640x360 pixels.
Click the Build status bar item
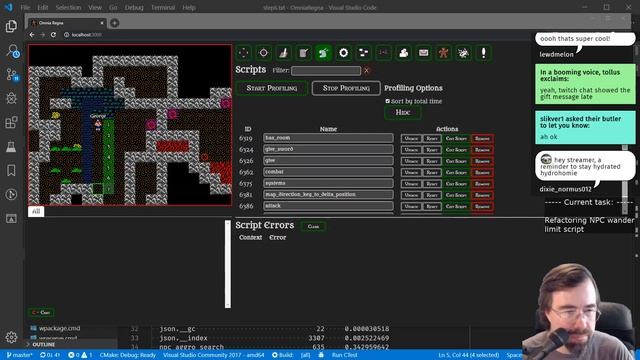click(282, 355)
